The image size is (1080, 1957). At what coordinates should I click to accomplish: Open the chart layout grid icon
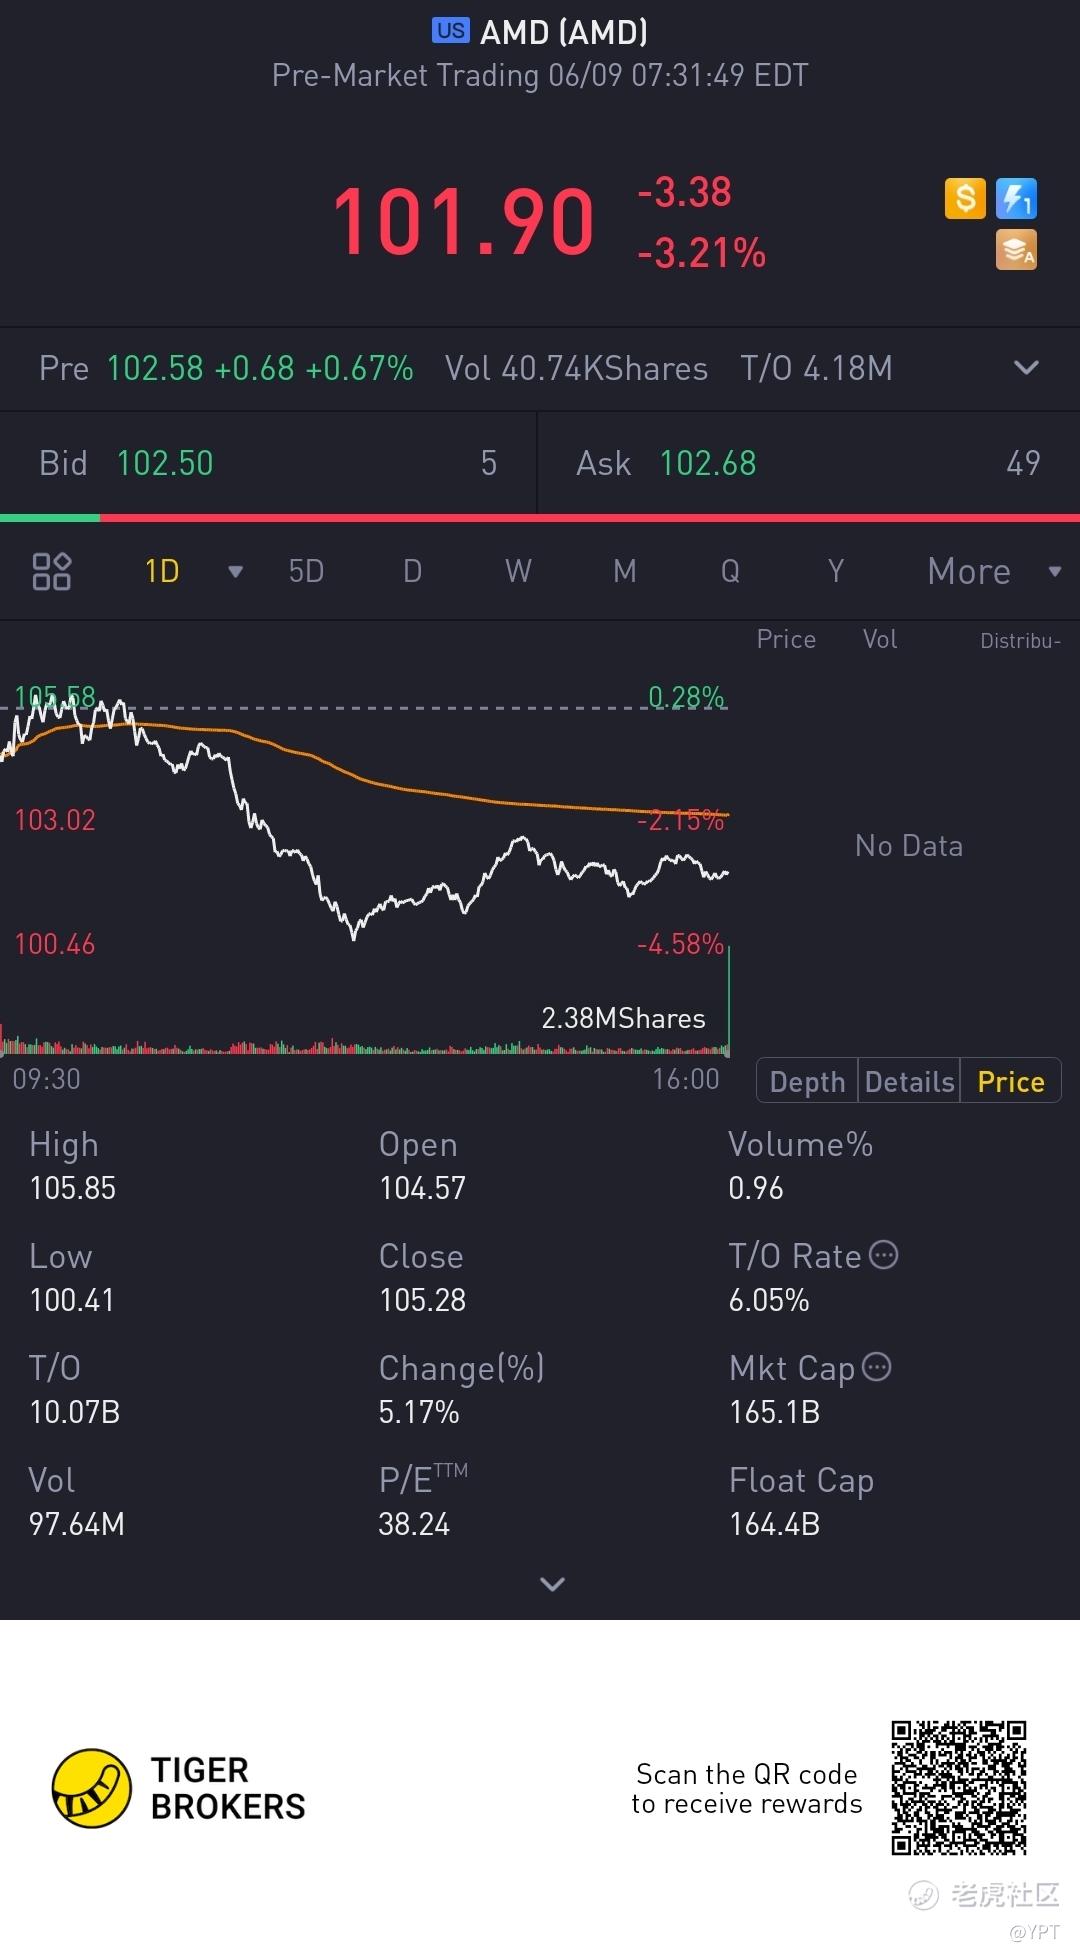[x=52, y=572]
